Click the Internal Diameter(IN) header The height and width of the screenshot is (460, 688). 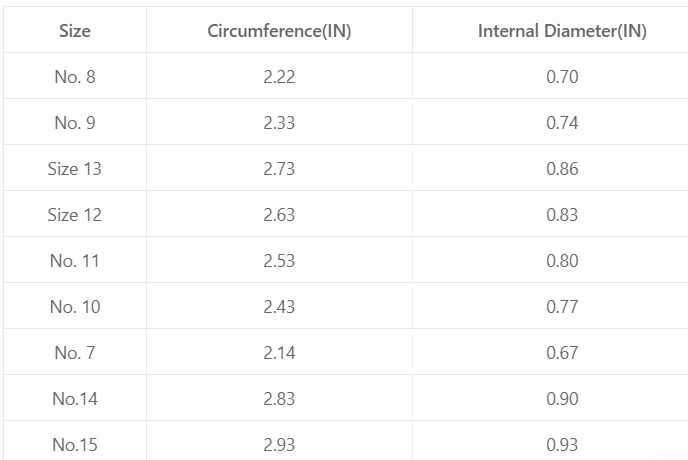pyautogui.click(x=562, y=31)
